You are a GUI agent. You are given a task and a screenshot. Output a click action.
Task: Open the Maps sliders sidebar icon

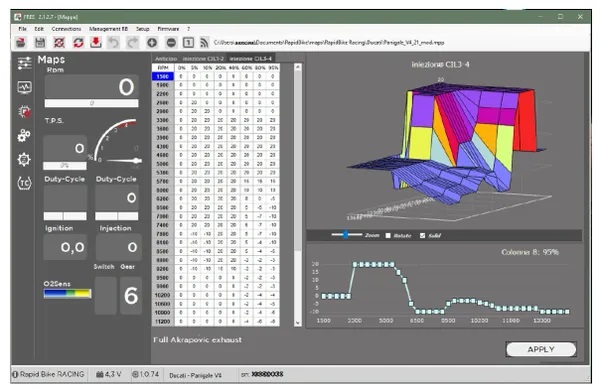[x=24, y=63]
